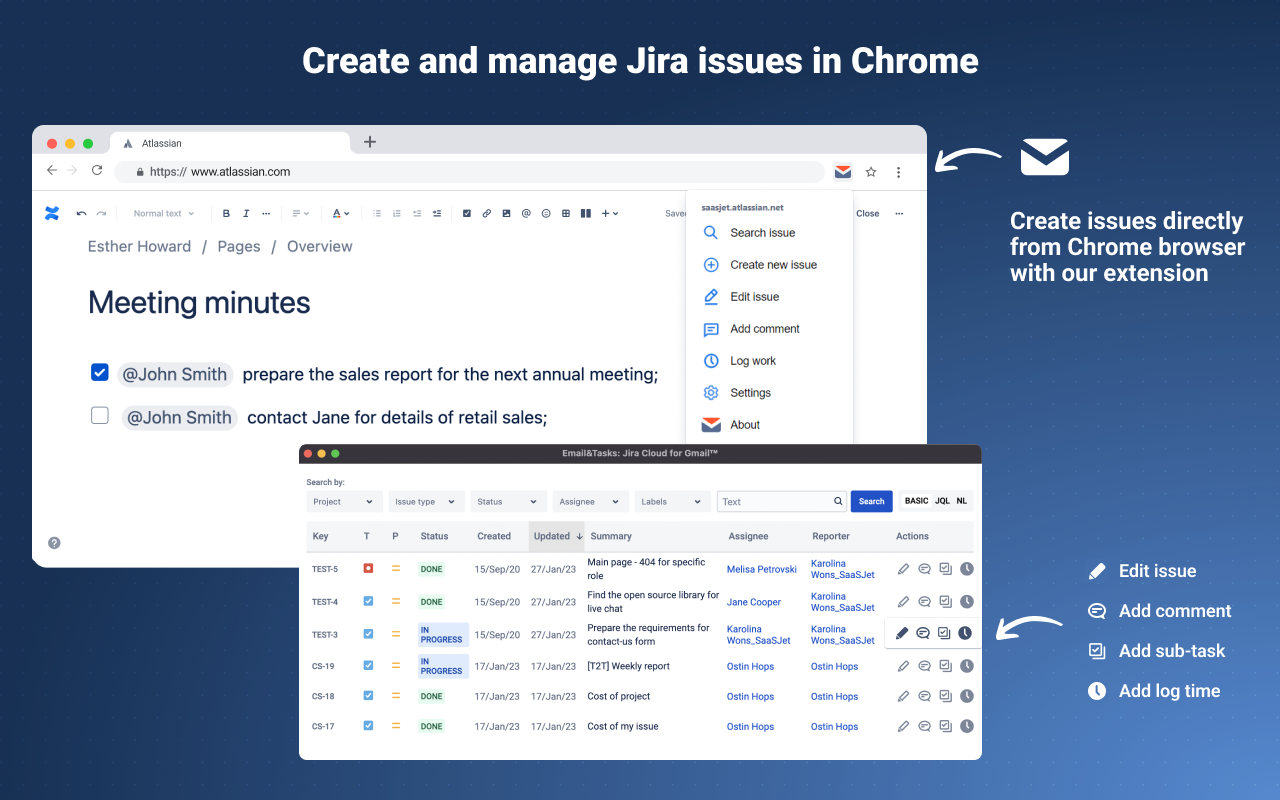The height and width of the screenshot is (800, 1280).
Task: Insert page layouts columns
Action: point(586,213)
